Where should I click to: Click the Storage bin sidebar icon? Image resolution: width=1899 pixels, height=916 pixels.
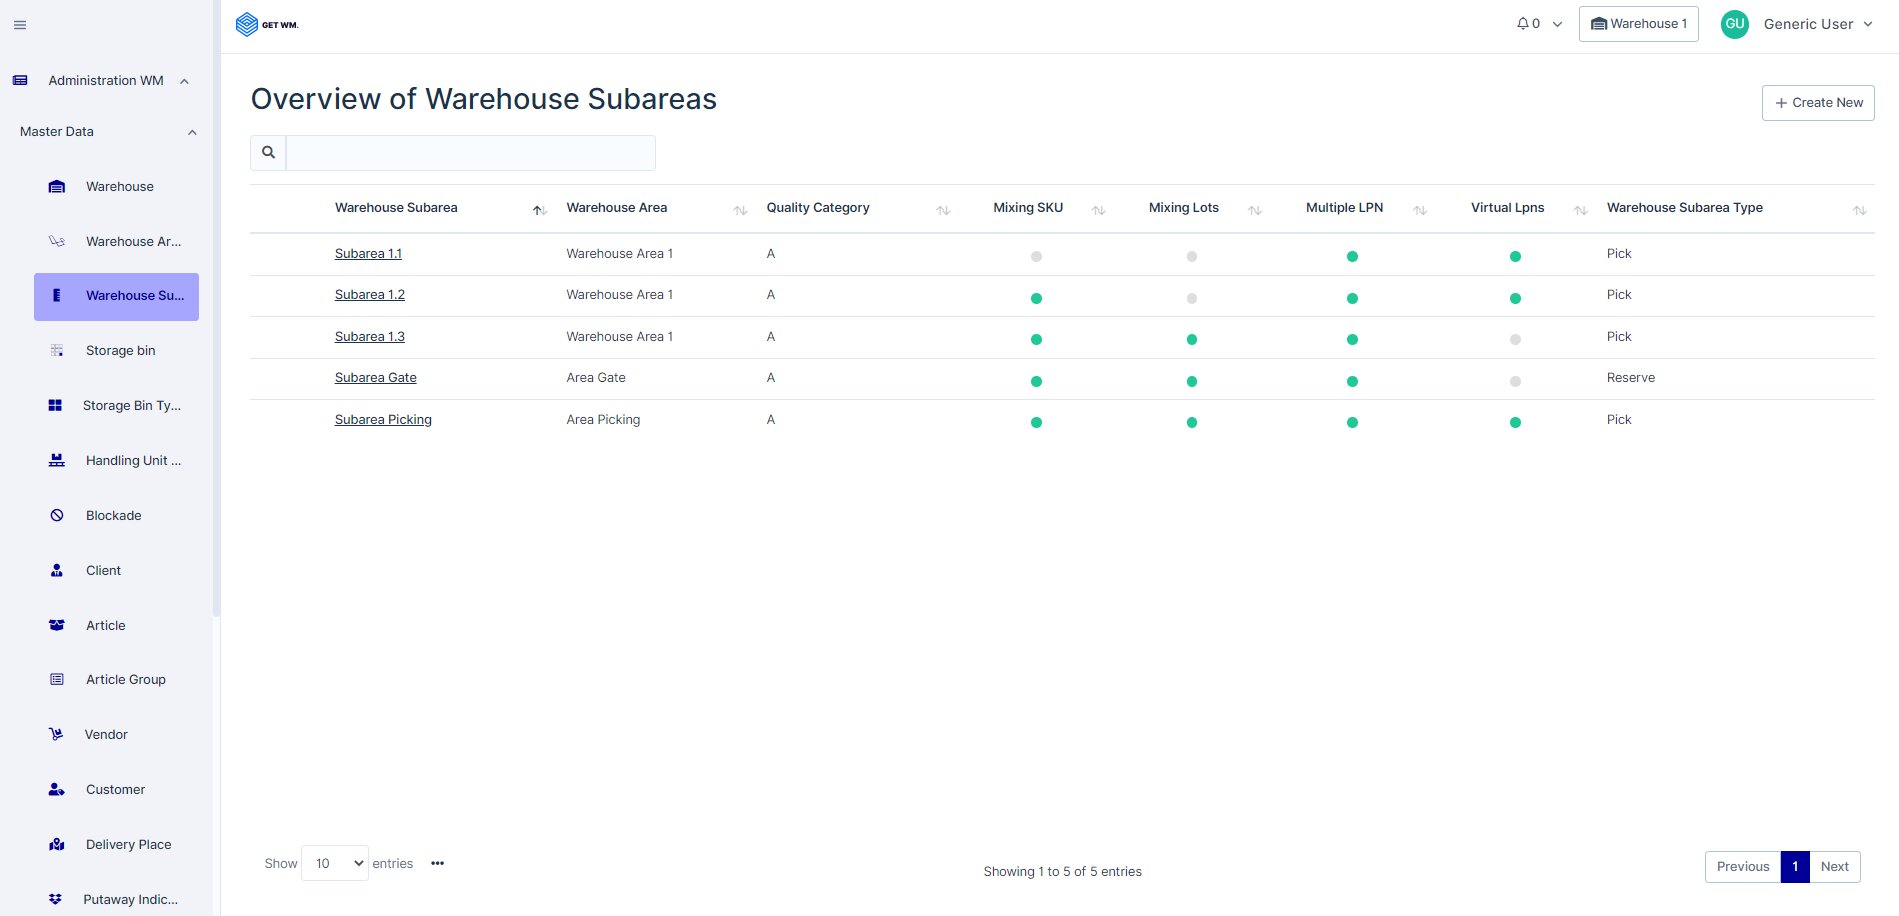tap(57, 351)
